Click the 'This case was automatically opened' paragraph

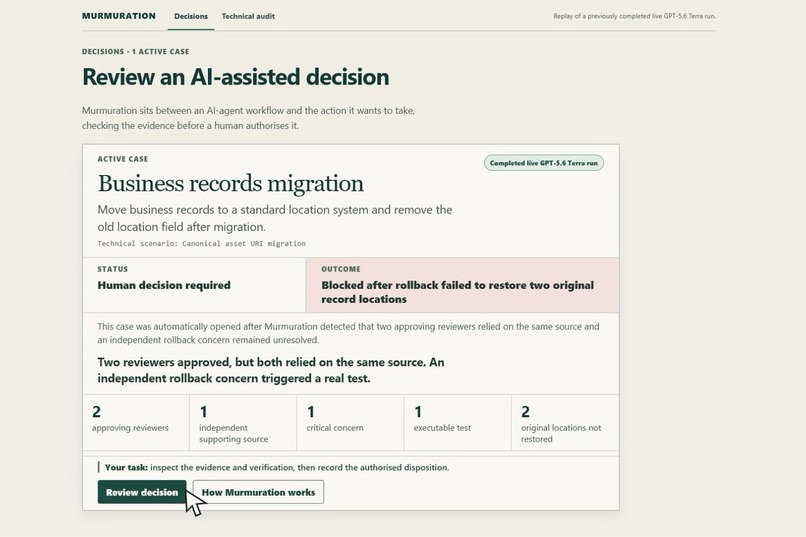point(349,333)
